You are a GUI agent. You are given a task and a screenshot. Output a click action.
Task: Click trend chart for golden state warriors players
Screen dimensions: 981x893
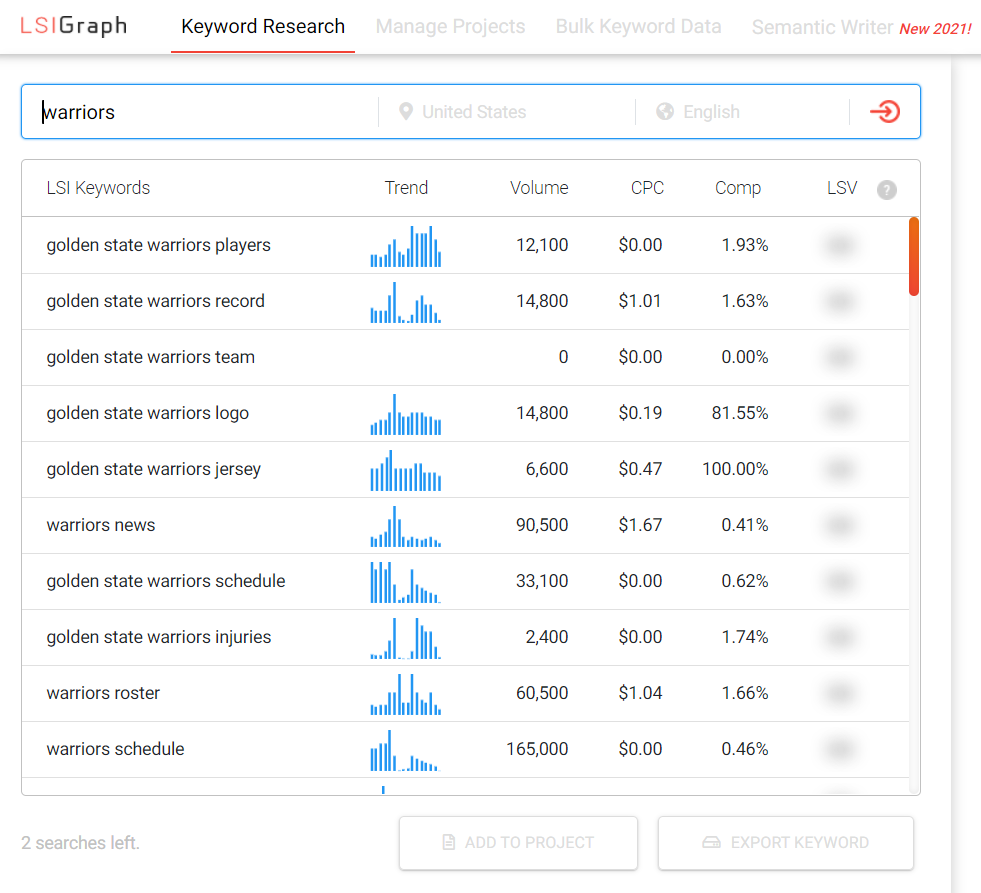[405, 246]
